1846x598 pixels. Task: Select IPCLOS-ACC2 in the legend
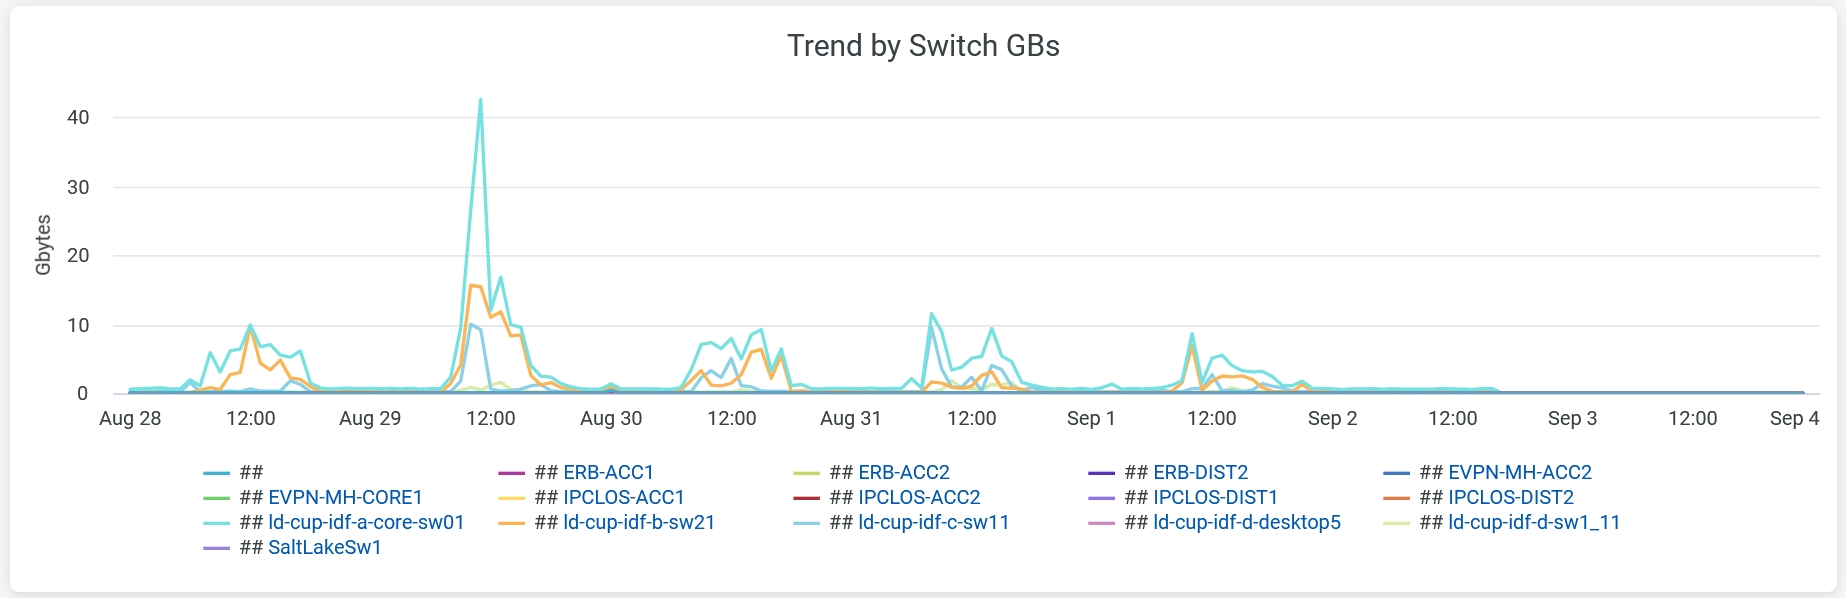click(x=919, y=497)
